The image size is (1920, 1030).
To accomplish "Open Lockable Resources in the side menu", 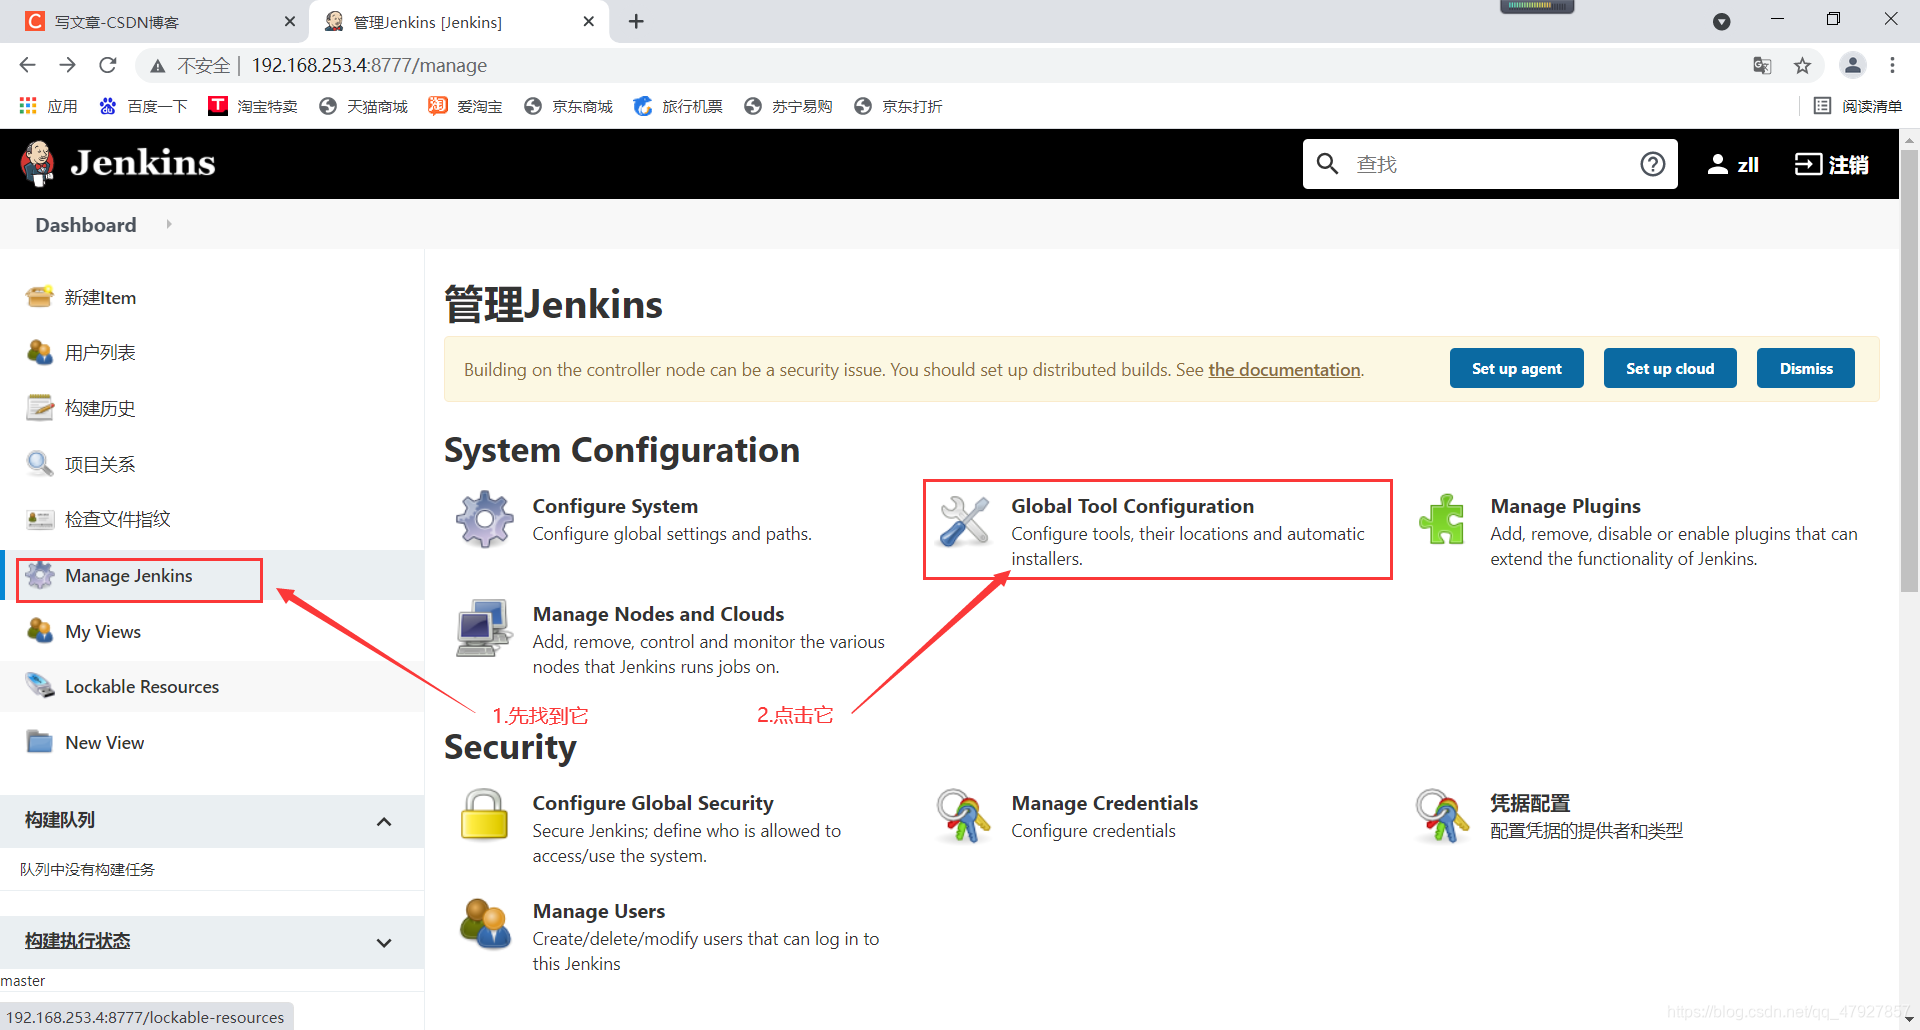I will pos(142,686).
